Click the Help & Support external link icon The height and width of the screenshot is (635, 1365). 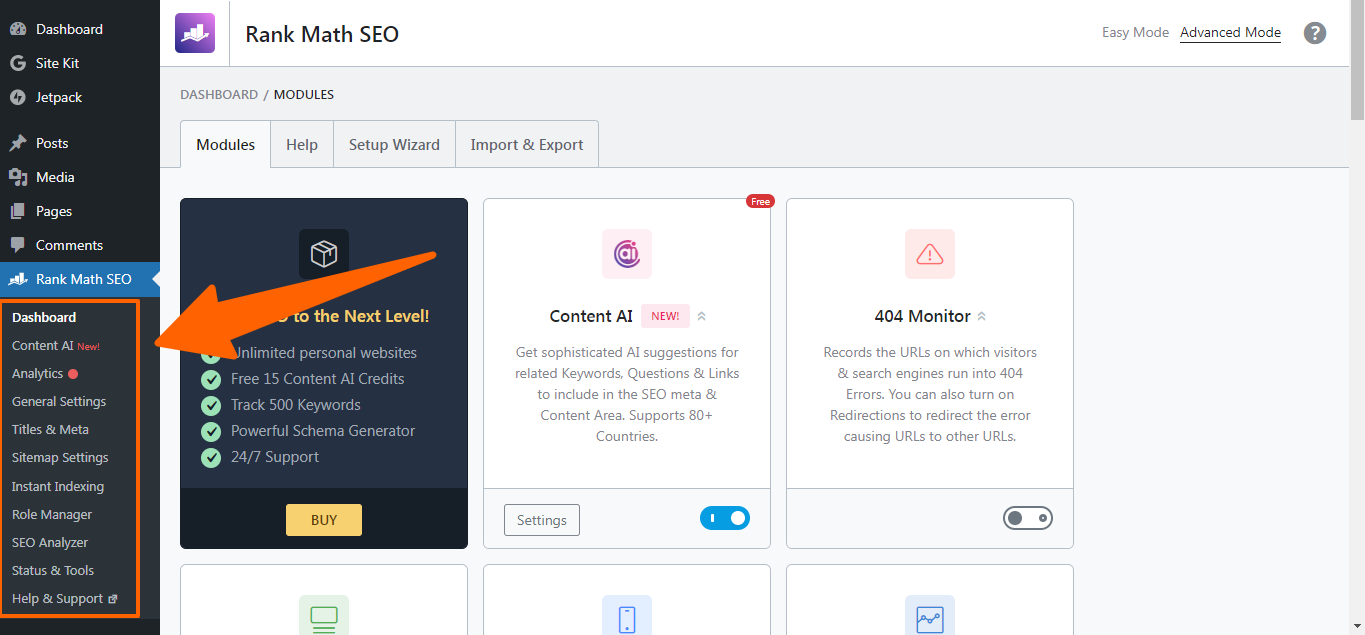[x=112, y=599]
